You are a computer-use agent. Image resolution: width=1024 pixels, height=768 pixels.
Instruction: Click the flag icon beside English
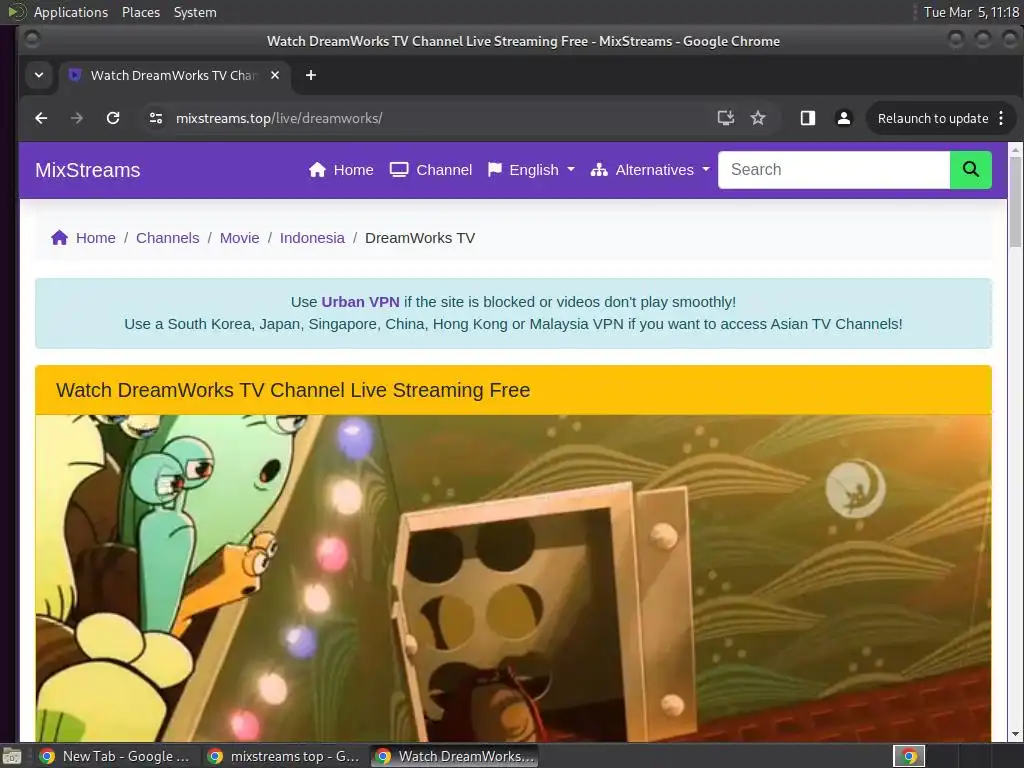495,170
